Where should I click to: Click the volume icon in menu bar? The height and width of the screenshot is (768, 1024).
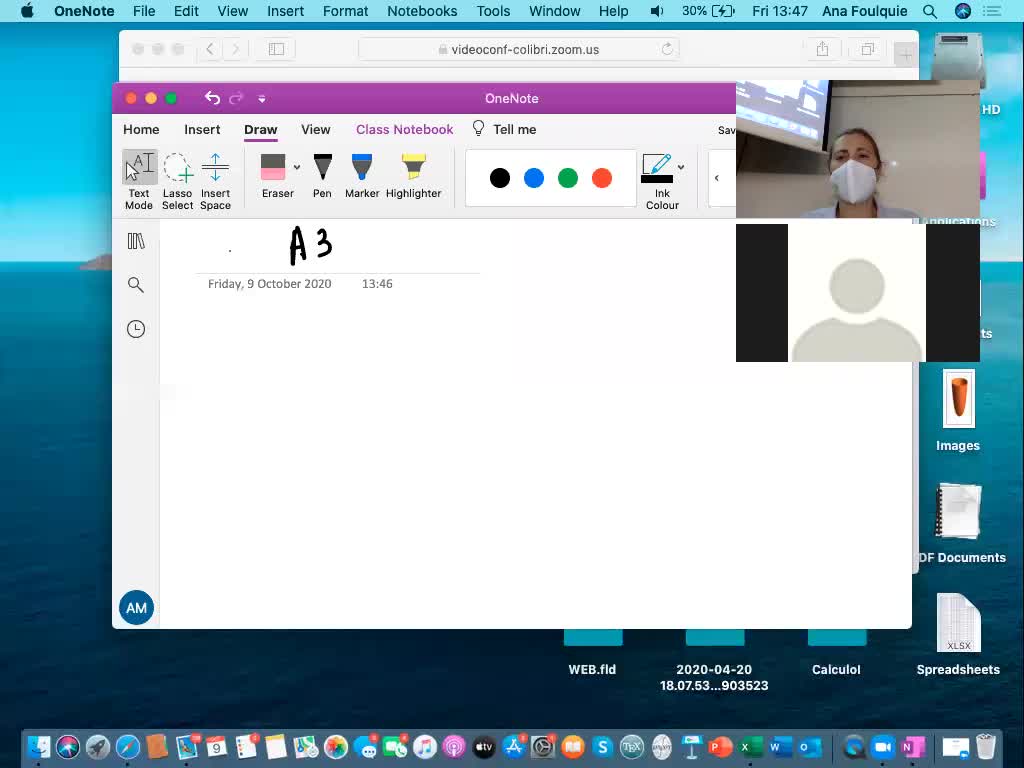pos(657,11)
